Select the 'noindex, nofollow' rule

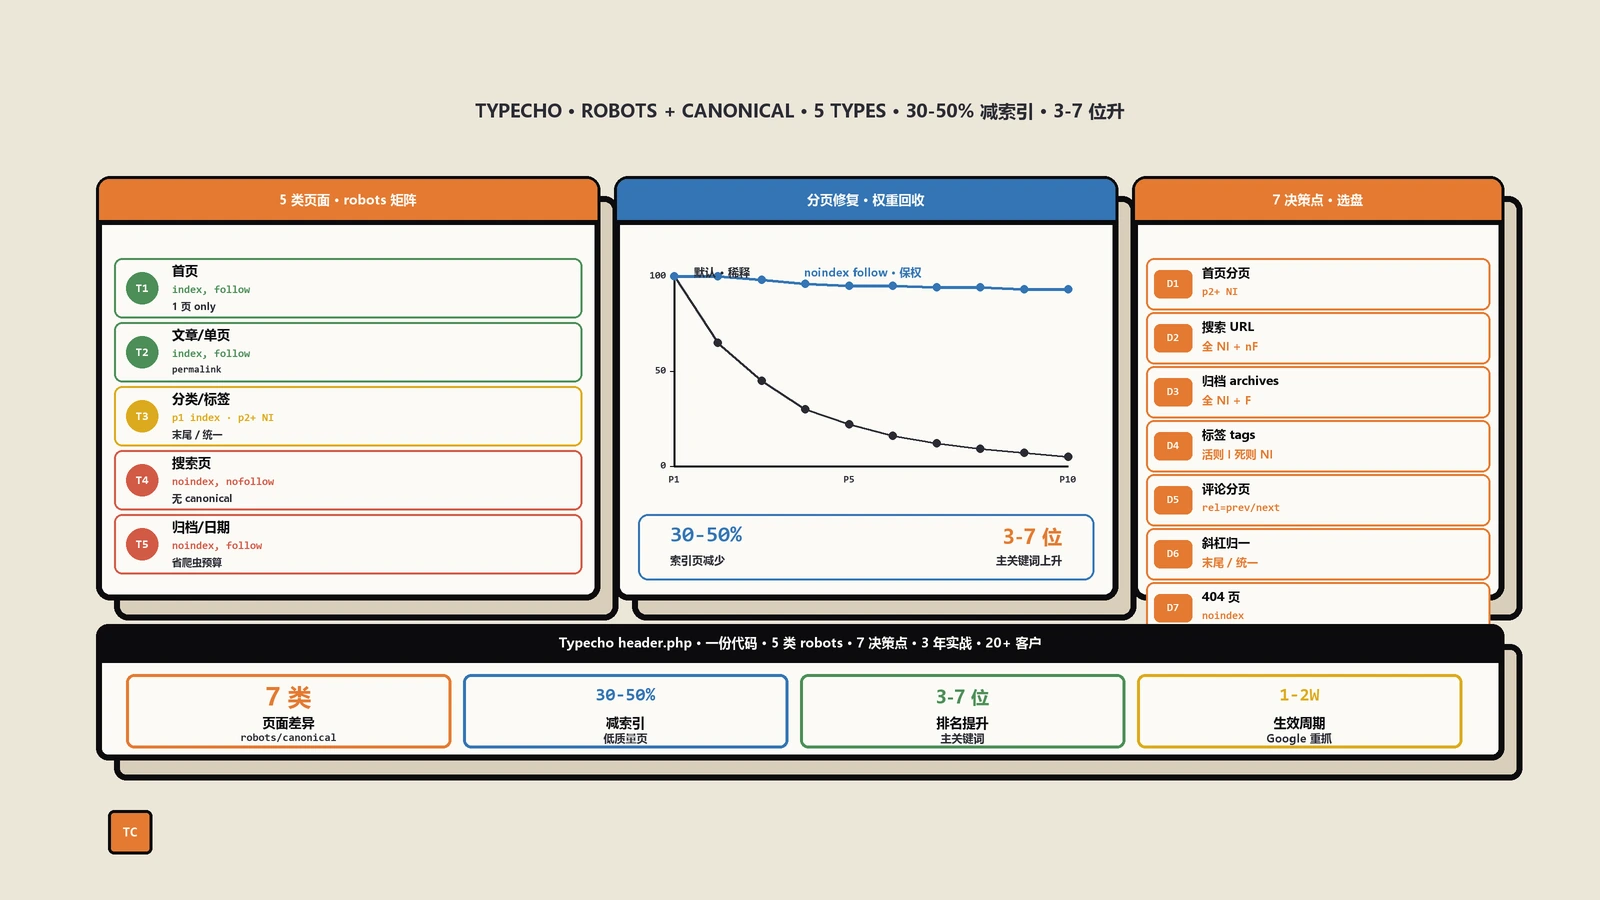pos(223,482)
